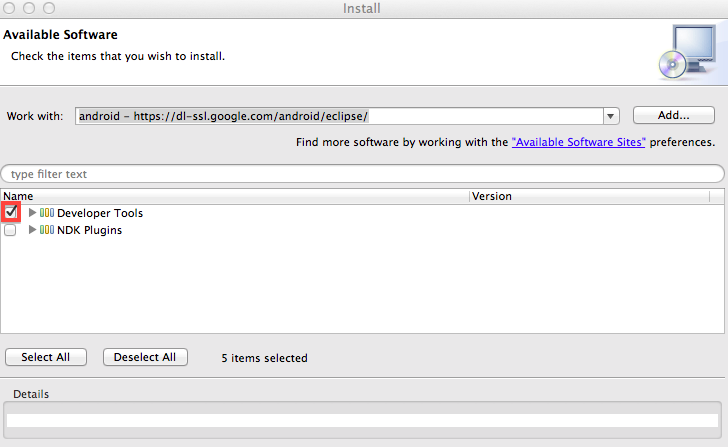Check the NDK Plugins checkbox
This screenshot has width=728, height=447.
(10, 230)
